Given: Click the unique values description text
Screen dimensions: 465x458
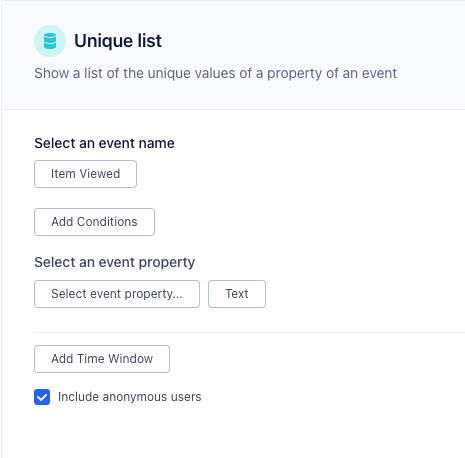Looking at the screenshot, I should [x=216, y=73].
